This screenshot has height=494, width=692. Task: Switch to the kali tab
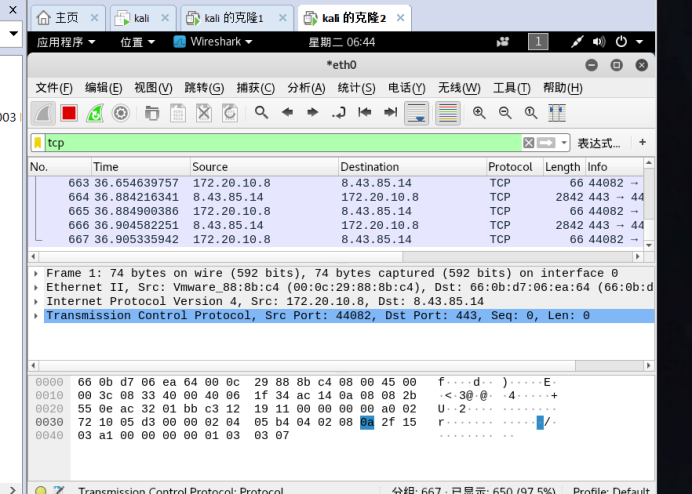click(x=142, y=18)
